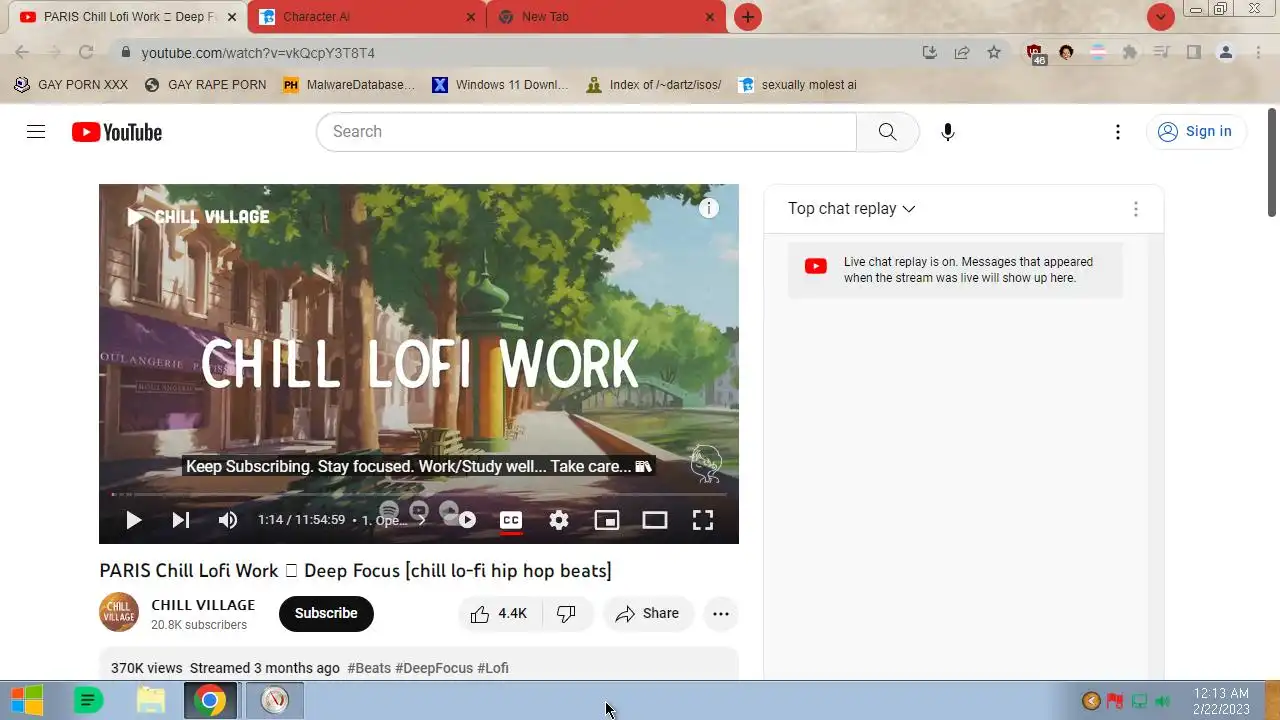Viewport: 1280px width, 720px height.
Task: Switch to the New Tab tab
Action: [605, 17]
